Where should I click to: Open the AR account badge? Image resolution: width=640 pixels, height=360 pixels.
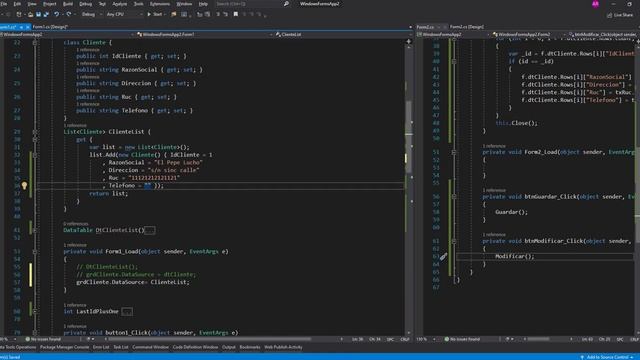pyautogui.click(x=596, y=4)
